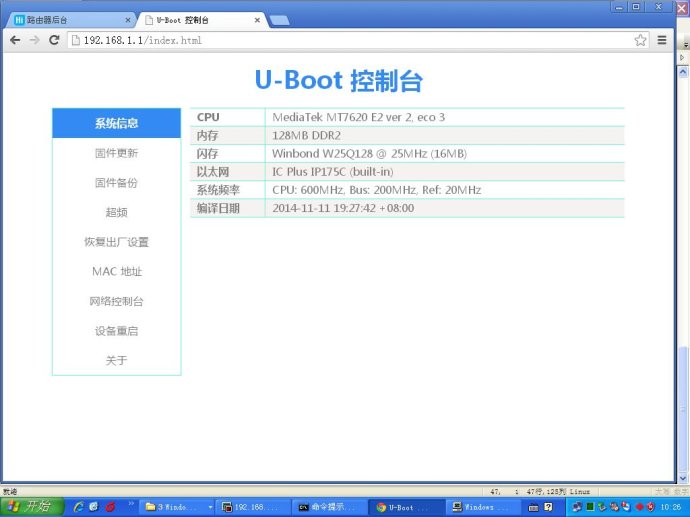Click the 以太网 row label
690x517 pixels.
tap(213, 172)
